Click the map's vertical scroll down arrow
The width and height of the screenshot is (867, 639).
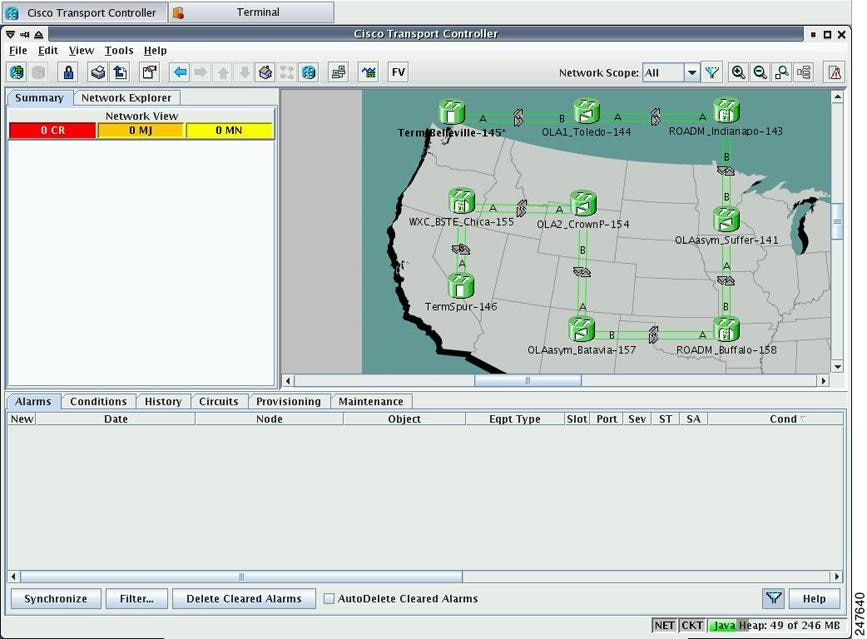click(x=837, y=366)
